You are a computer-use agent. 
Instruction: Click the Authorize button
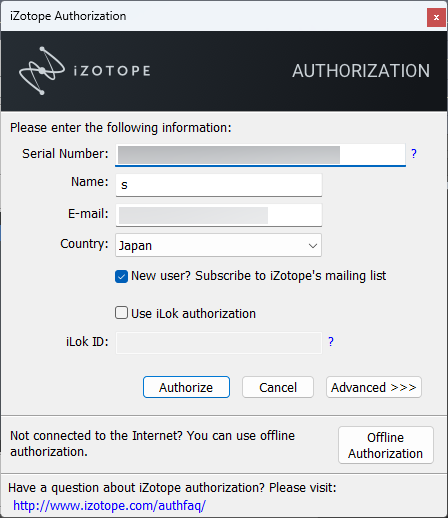point(186,387)
